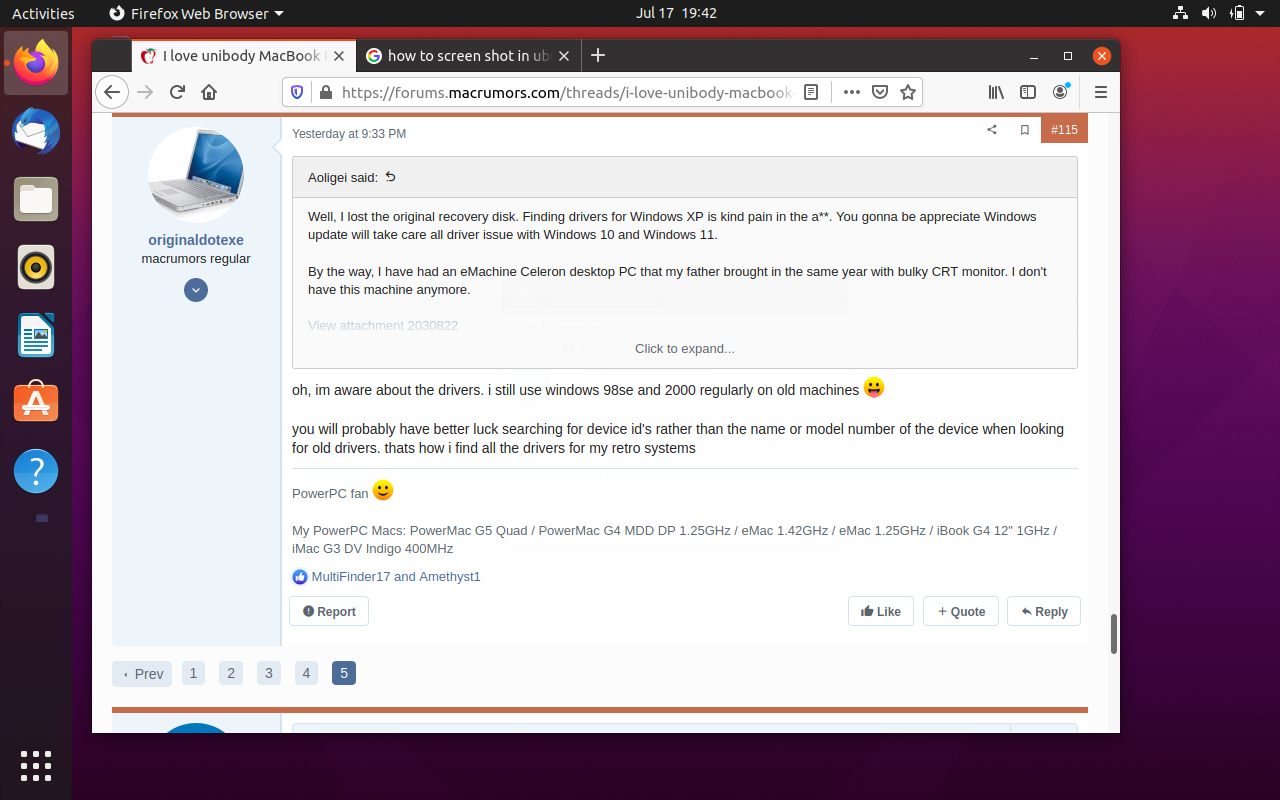This screenshot has height=800, width=1280.
Task: Go to thread page 4
Action: pyautogui.click(x=306, y=673)
